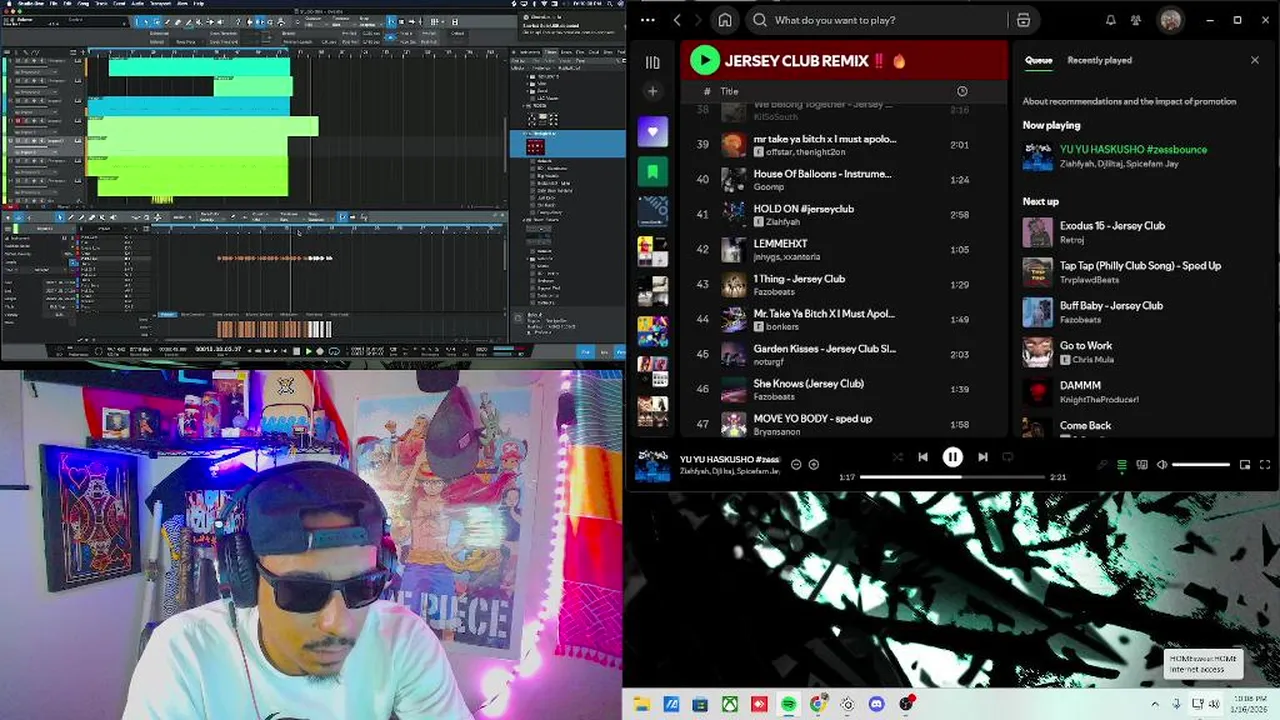Click Play in the Studio One transport

coord(308,351)
